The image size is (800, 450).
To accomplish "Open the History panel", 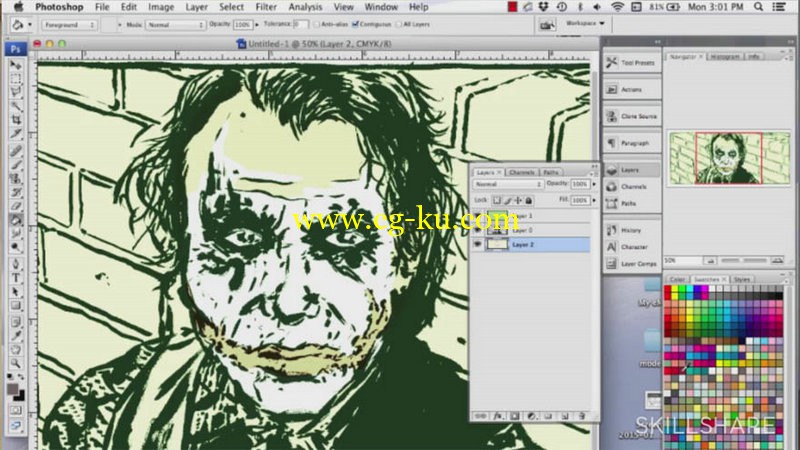I will (632, 230).
